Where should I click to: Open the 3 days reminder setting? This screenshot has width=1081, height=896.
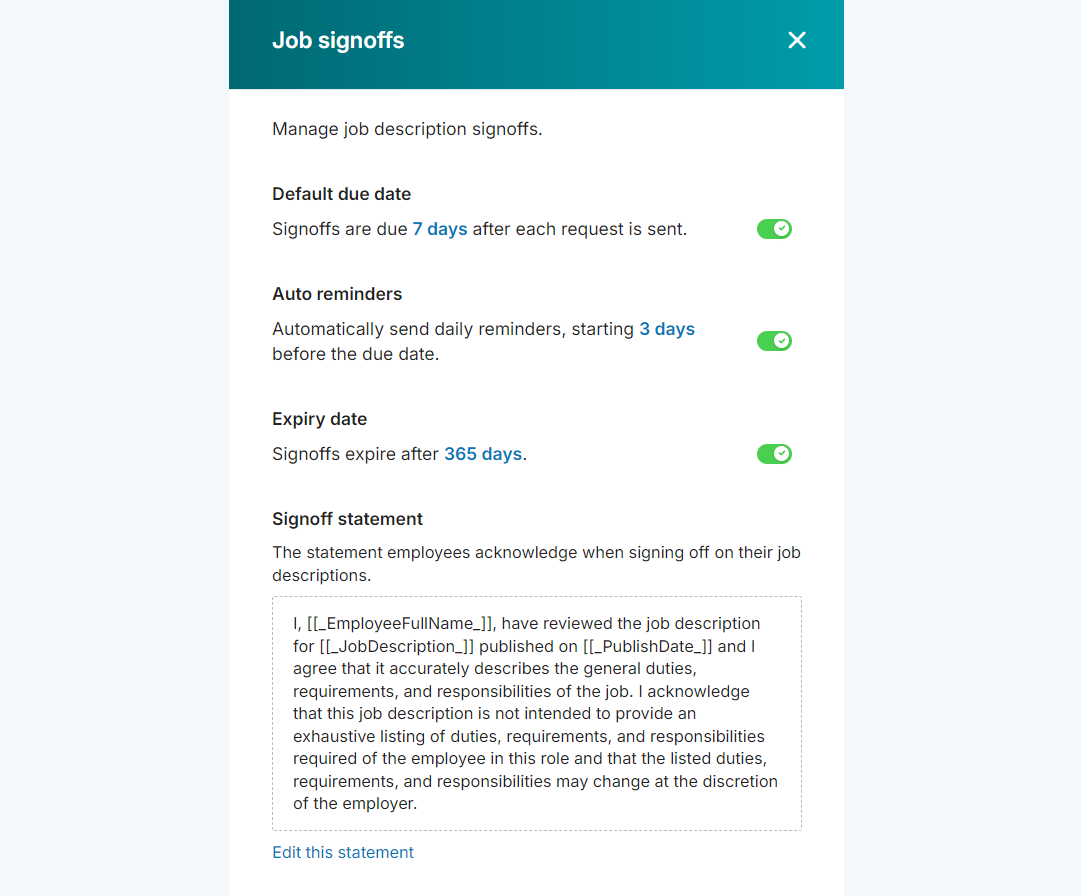point(667,329)
